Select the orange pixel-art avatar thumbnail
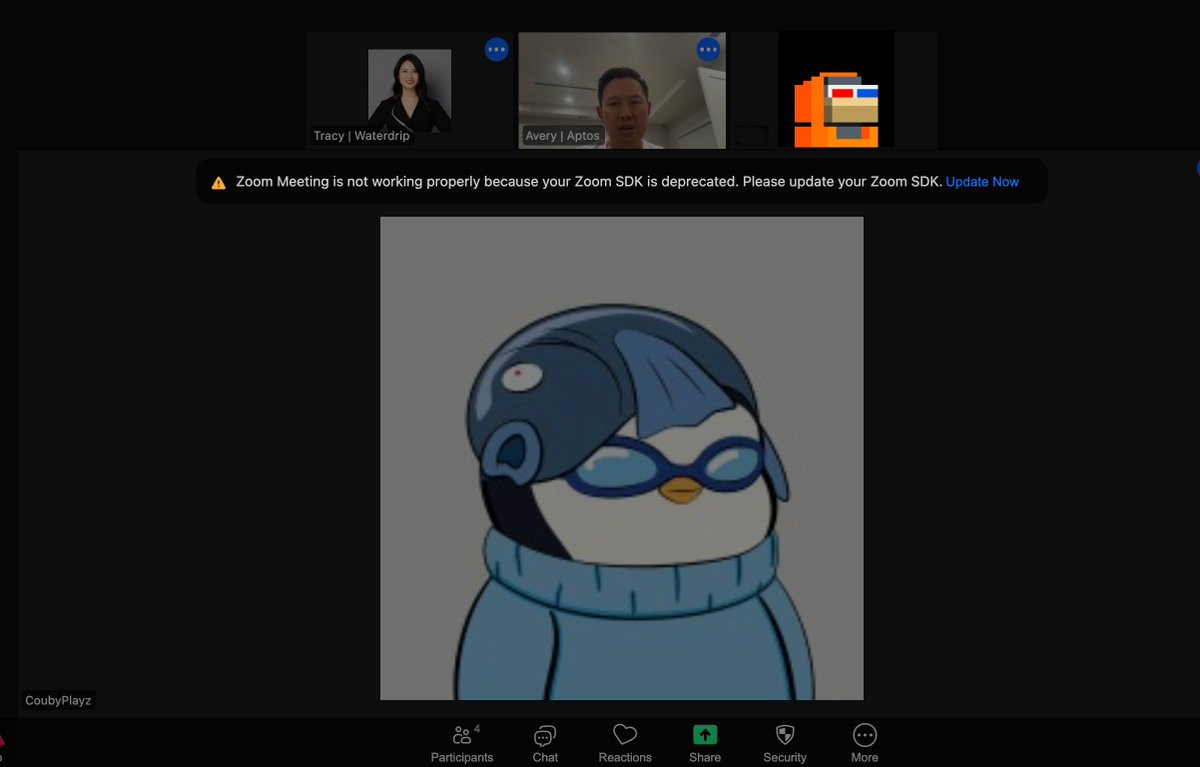 [836, 91]
